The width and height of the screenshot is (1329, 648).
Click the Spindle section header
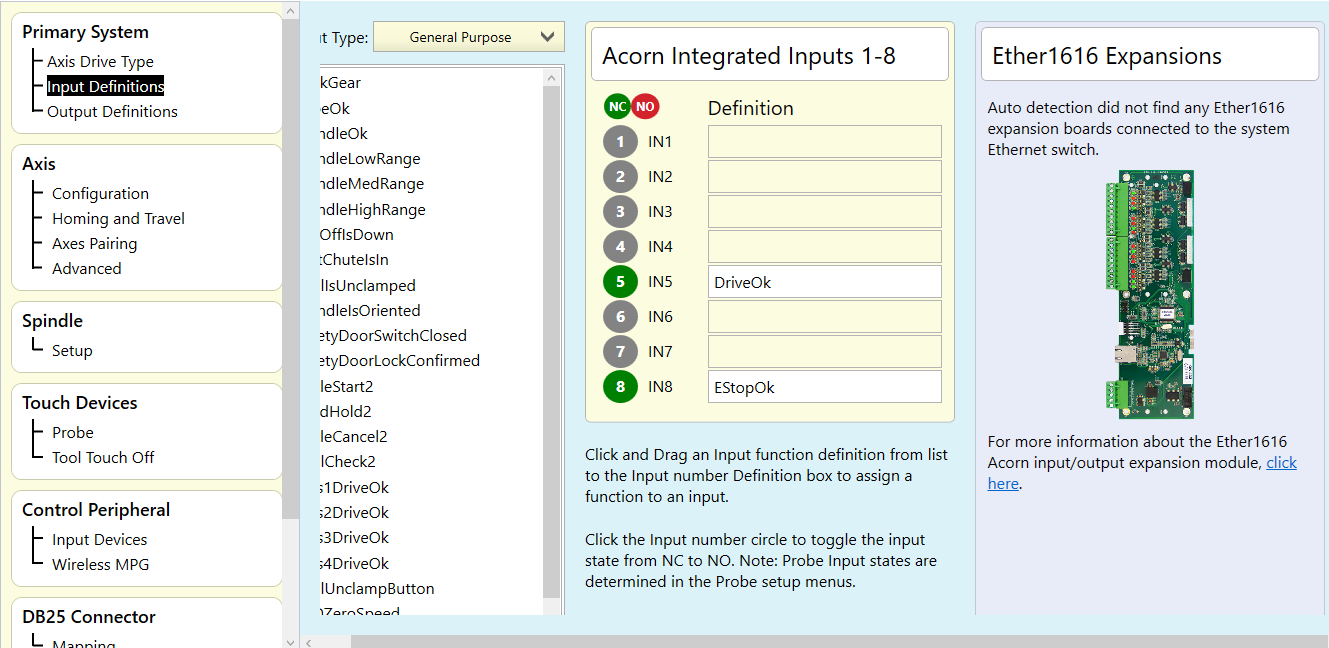pos(52,321)
